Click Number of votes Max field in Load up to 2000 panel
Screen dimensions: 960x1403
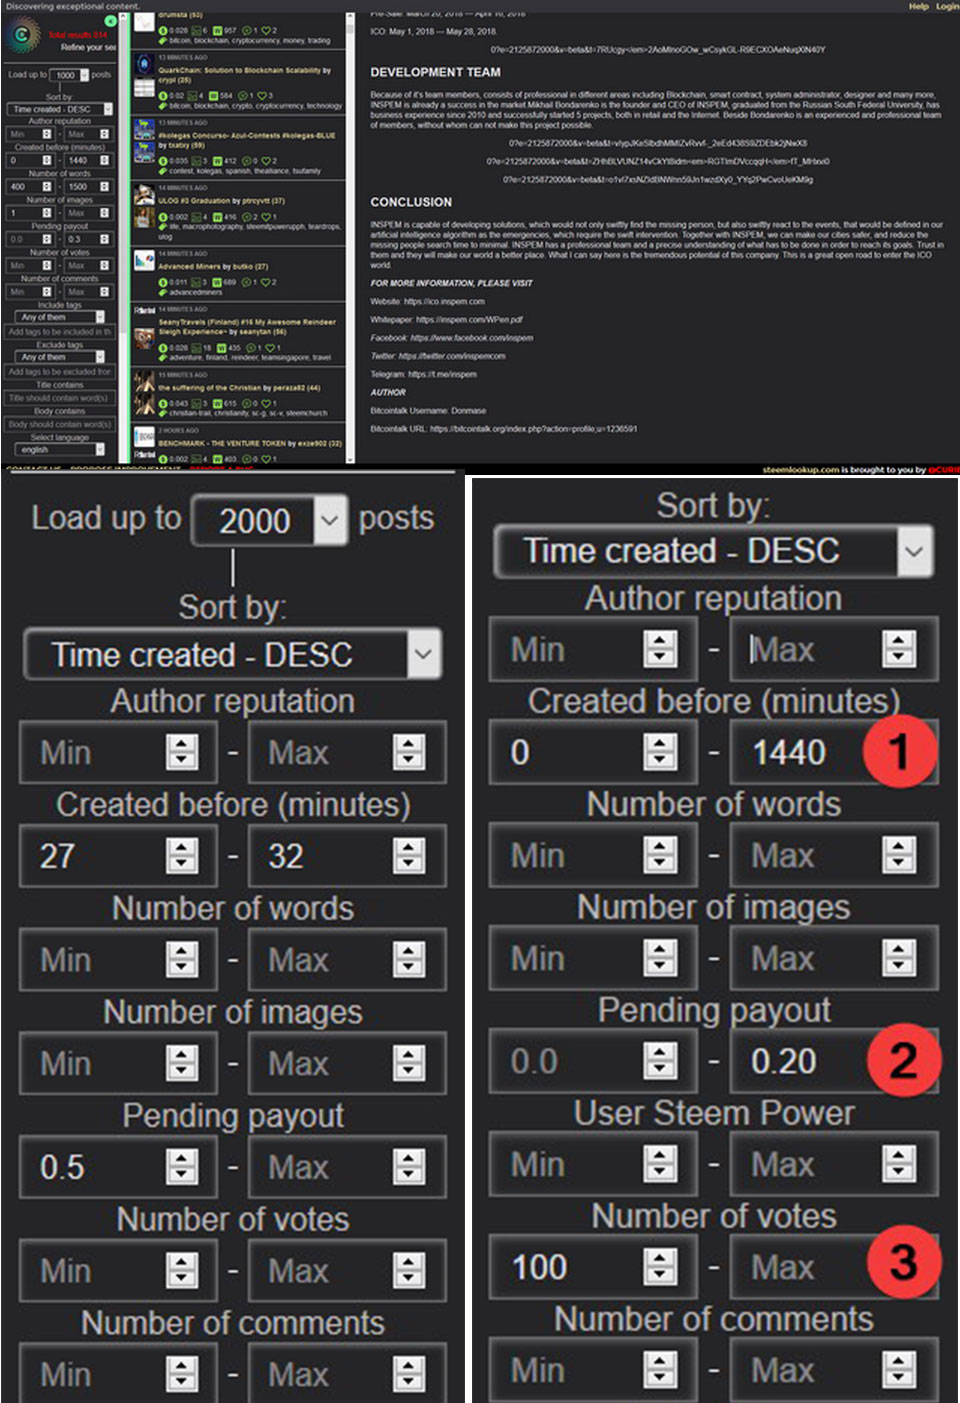point(346,1271)
